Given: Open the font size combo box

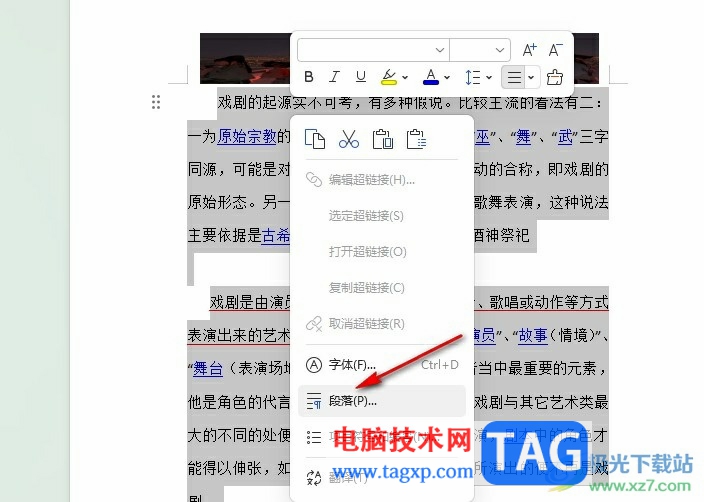Looking at the screenshot, I should point(480,50).
